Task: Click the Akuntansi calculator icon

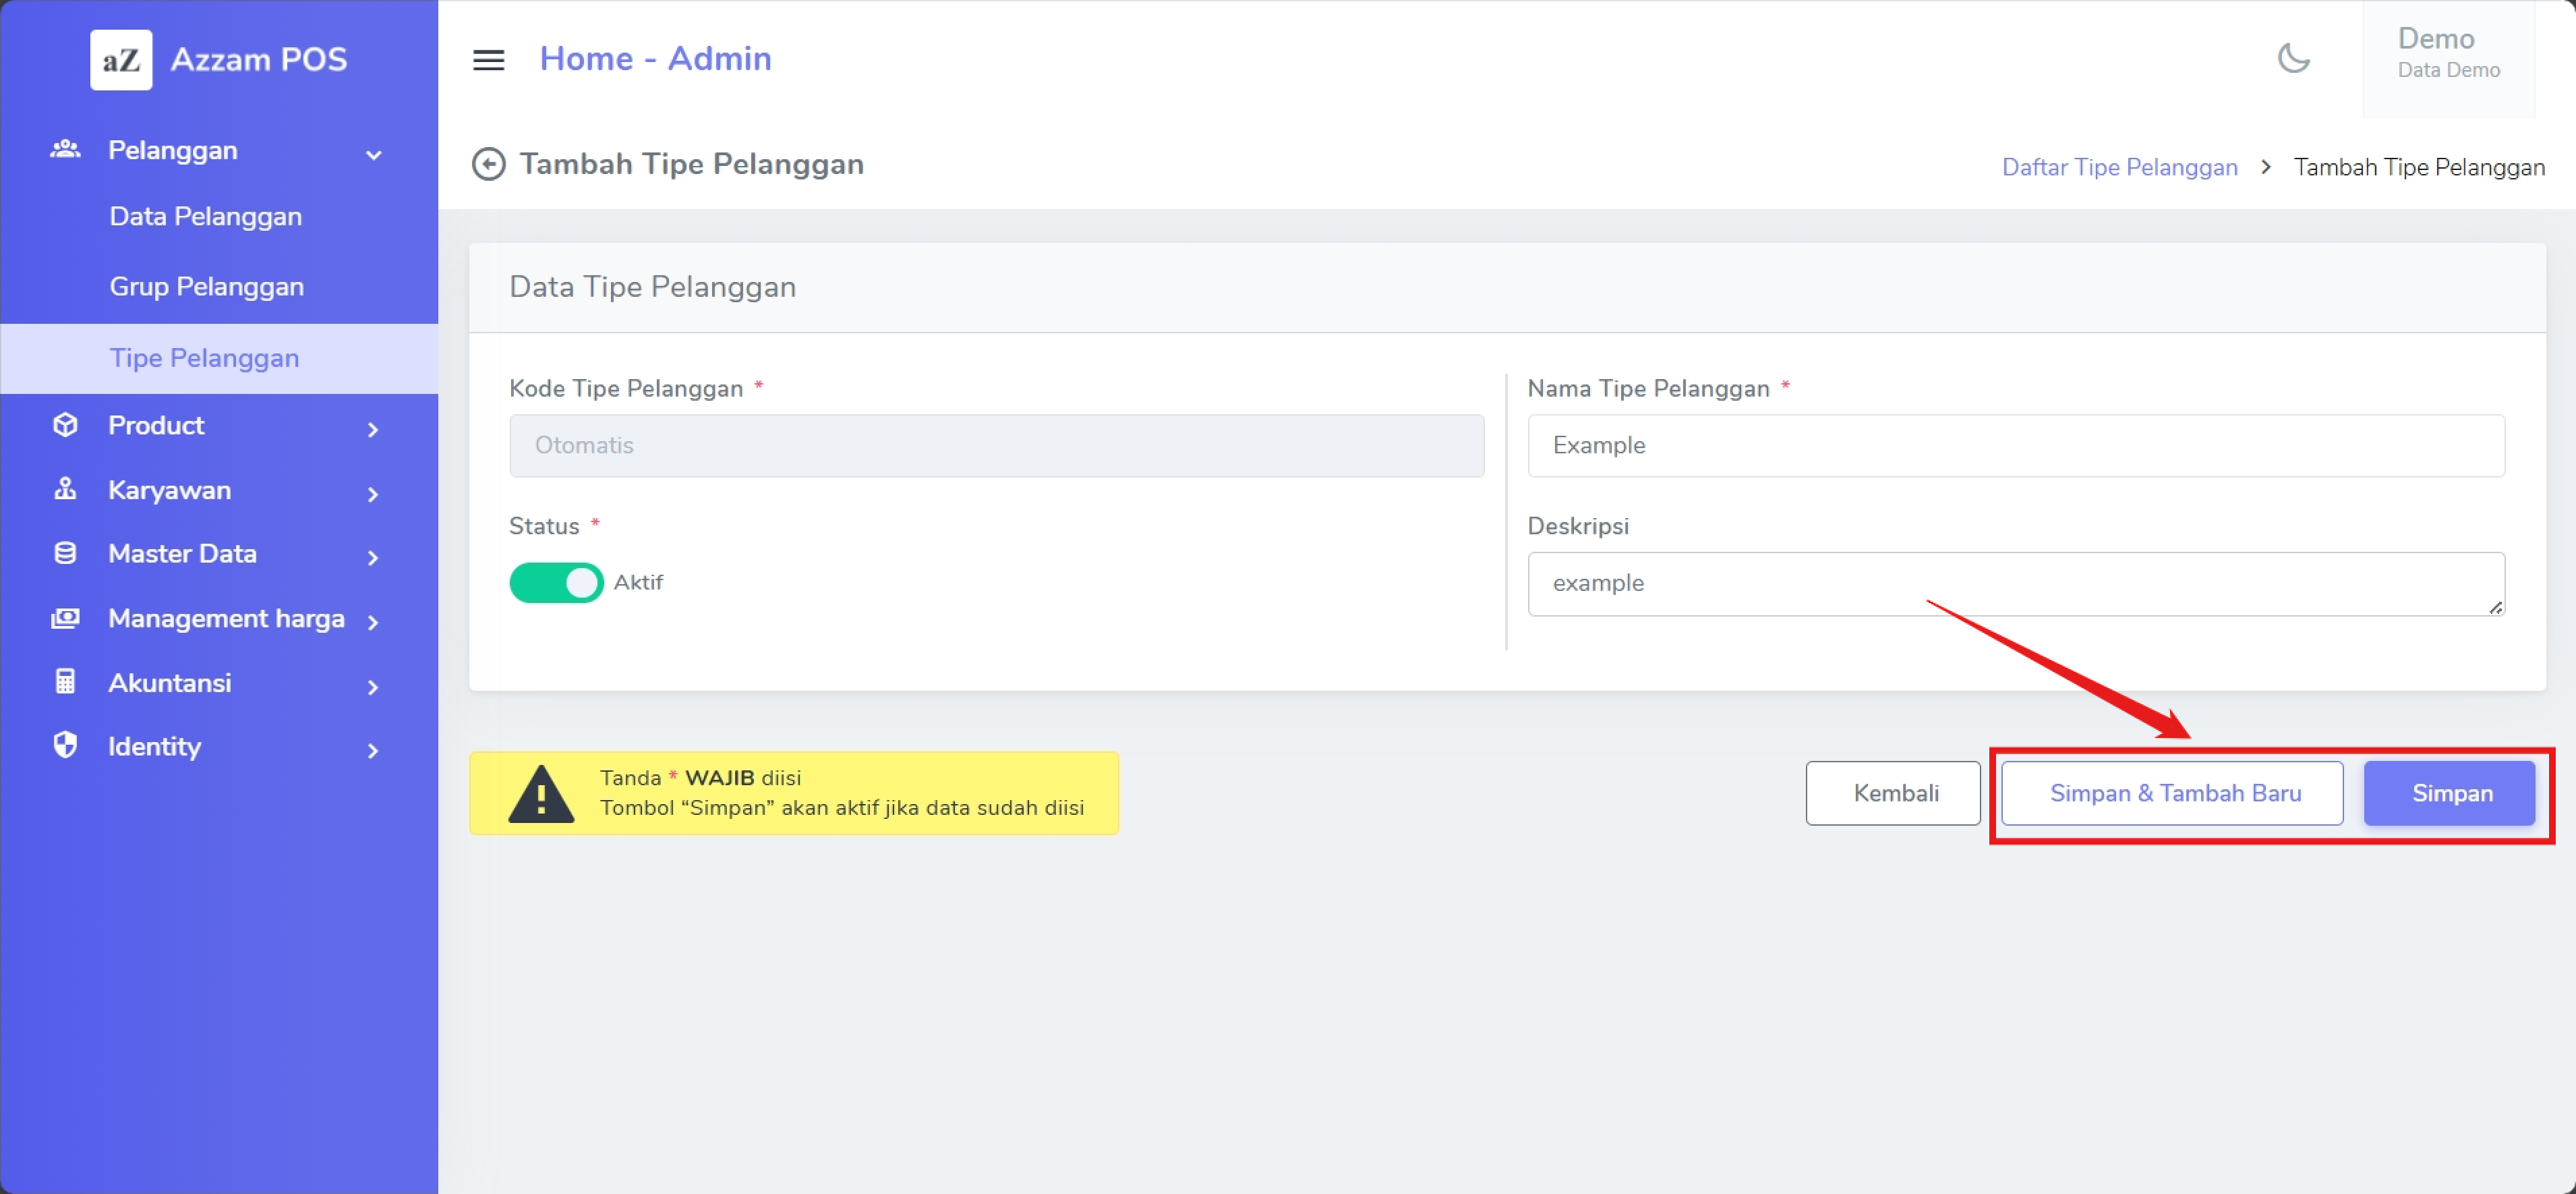Action: (x=65, y=683)
